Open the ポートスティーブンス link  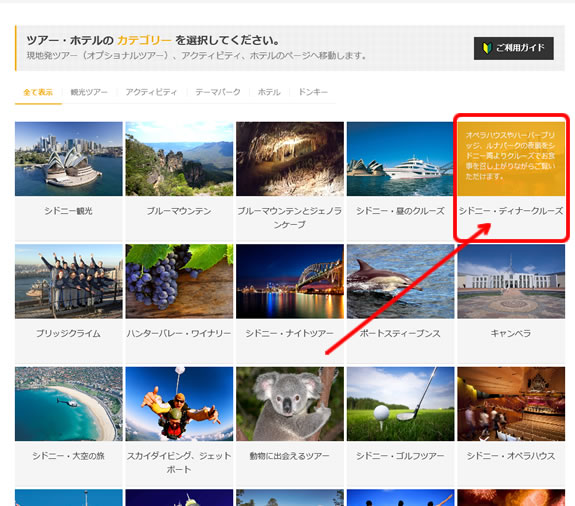pyautogui.click(x=400, y=333)
